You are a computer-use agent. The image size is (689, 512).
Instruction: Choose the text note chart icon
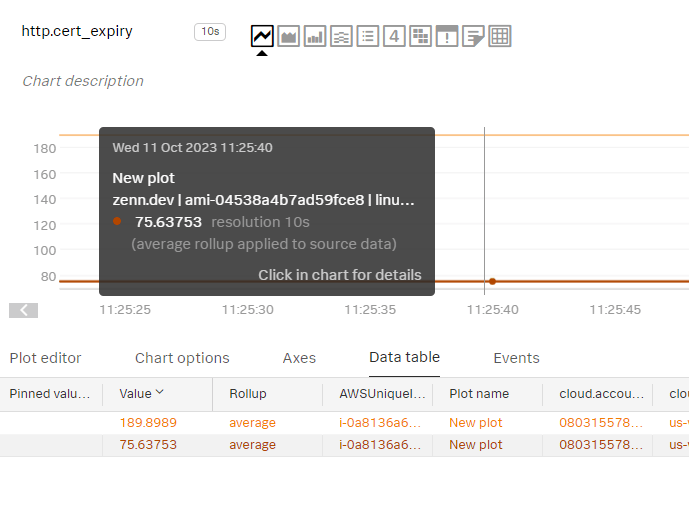(473, 36)
